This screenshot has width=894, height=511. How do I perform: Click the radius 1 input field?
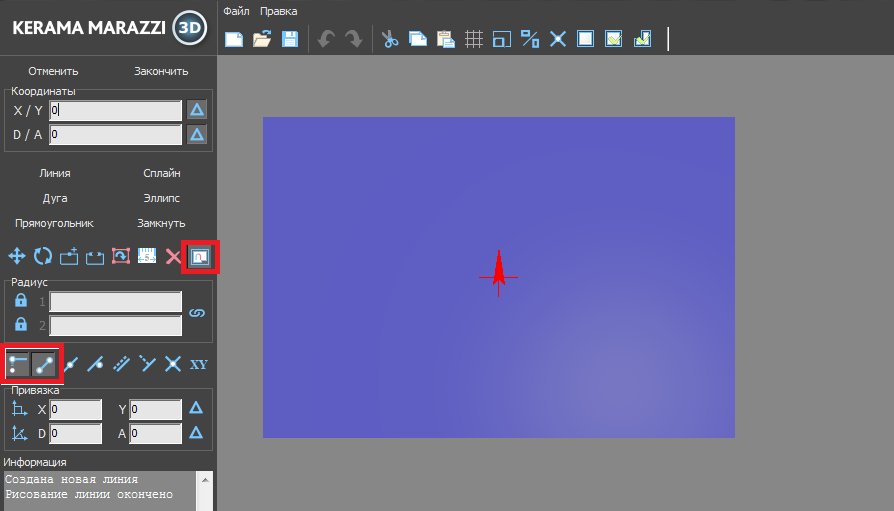tap(116, 302)
